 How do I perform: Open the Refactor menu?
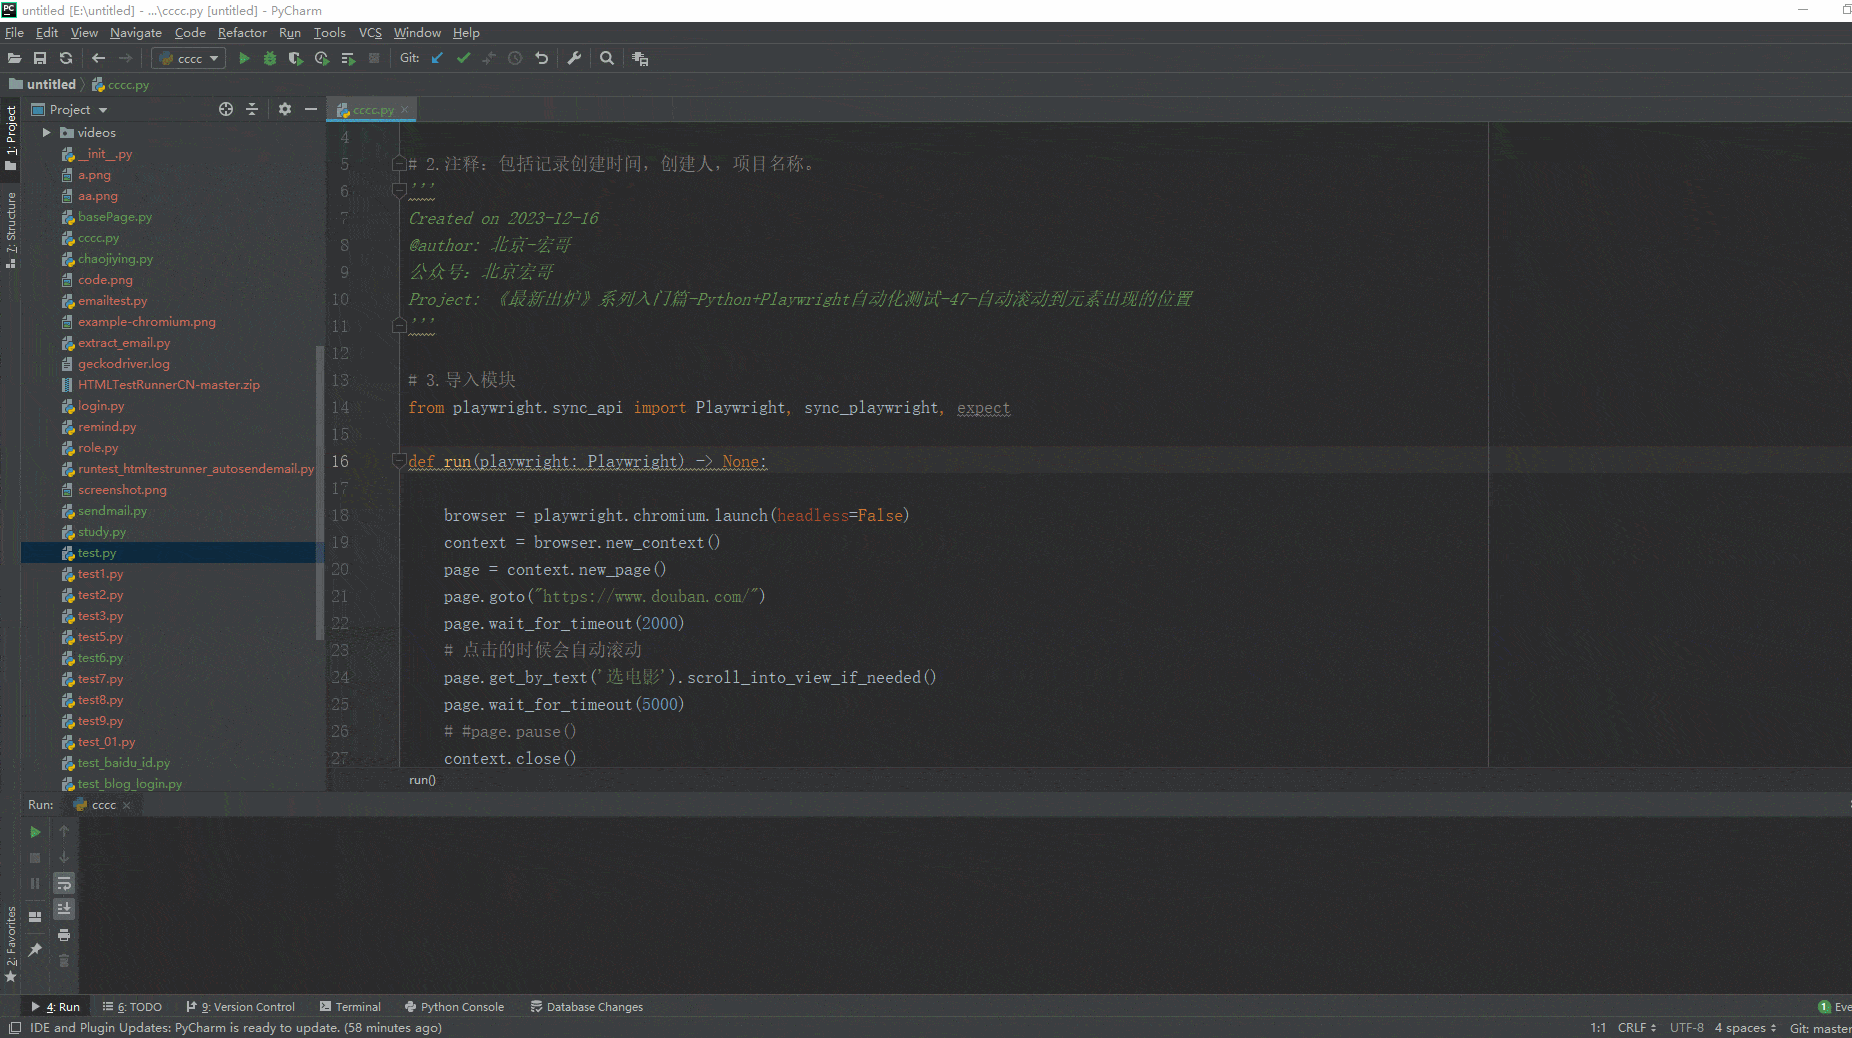coord(242,33)
